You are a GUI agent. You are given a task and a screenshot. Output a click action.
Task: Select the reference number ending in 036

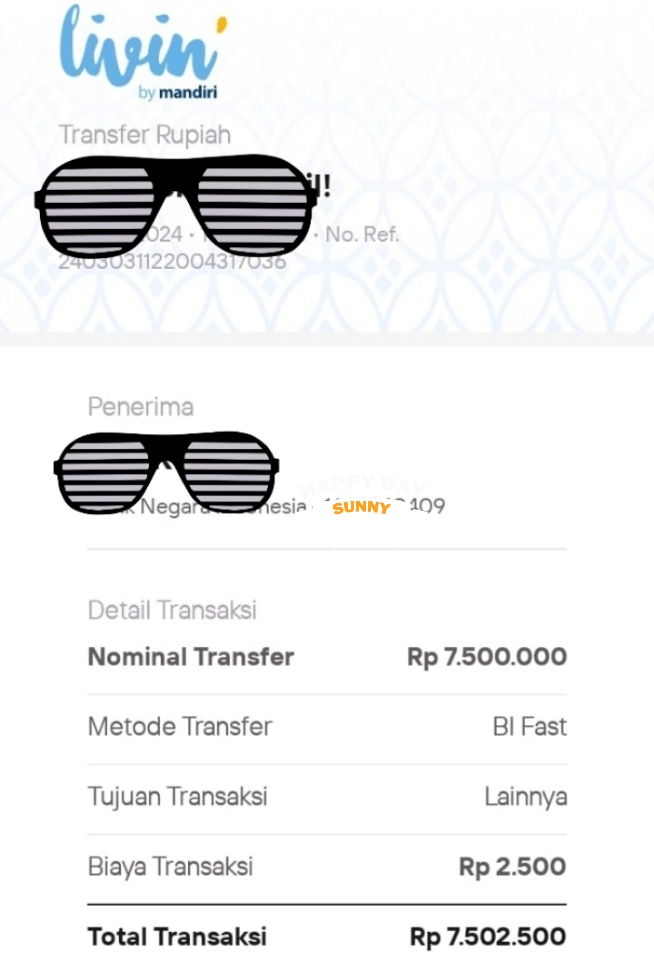click(172, 261)
